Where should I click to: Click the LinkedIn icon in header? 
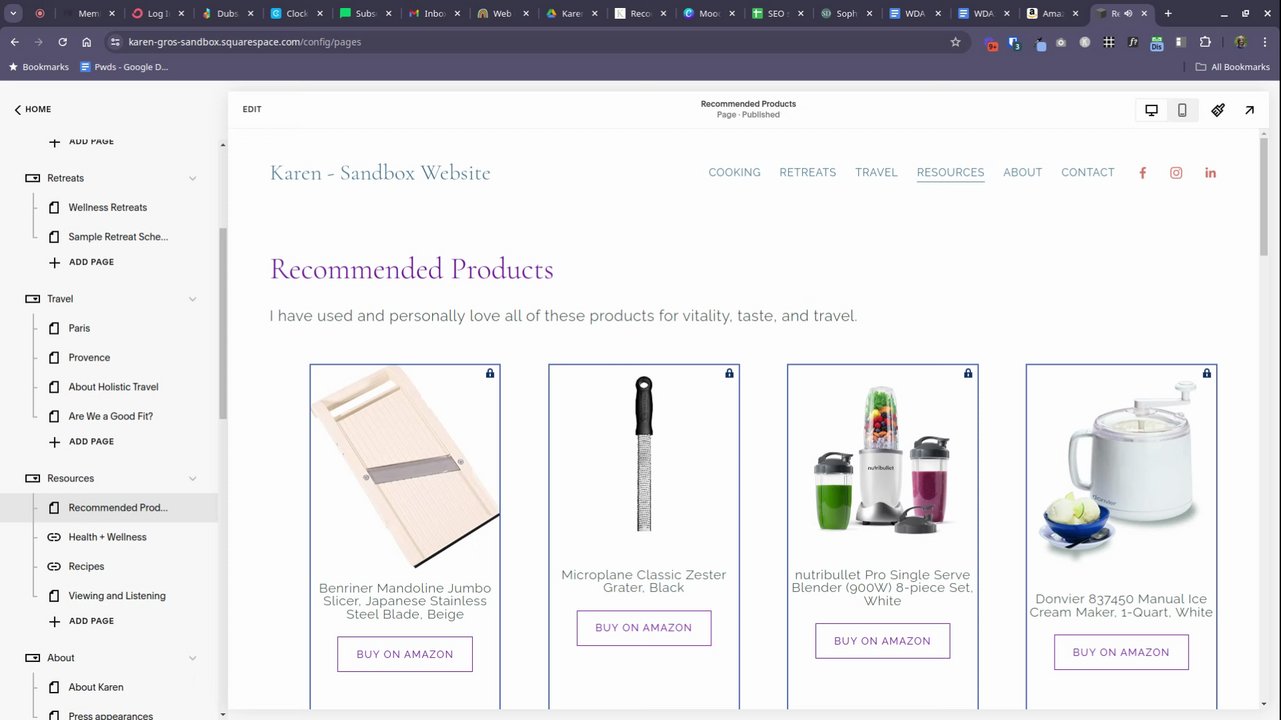[x=1210, y=173]
